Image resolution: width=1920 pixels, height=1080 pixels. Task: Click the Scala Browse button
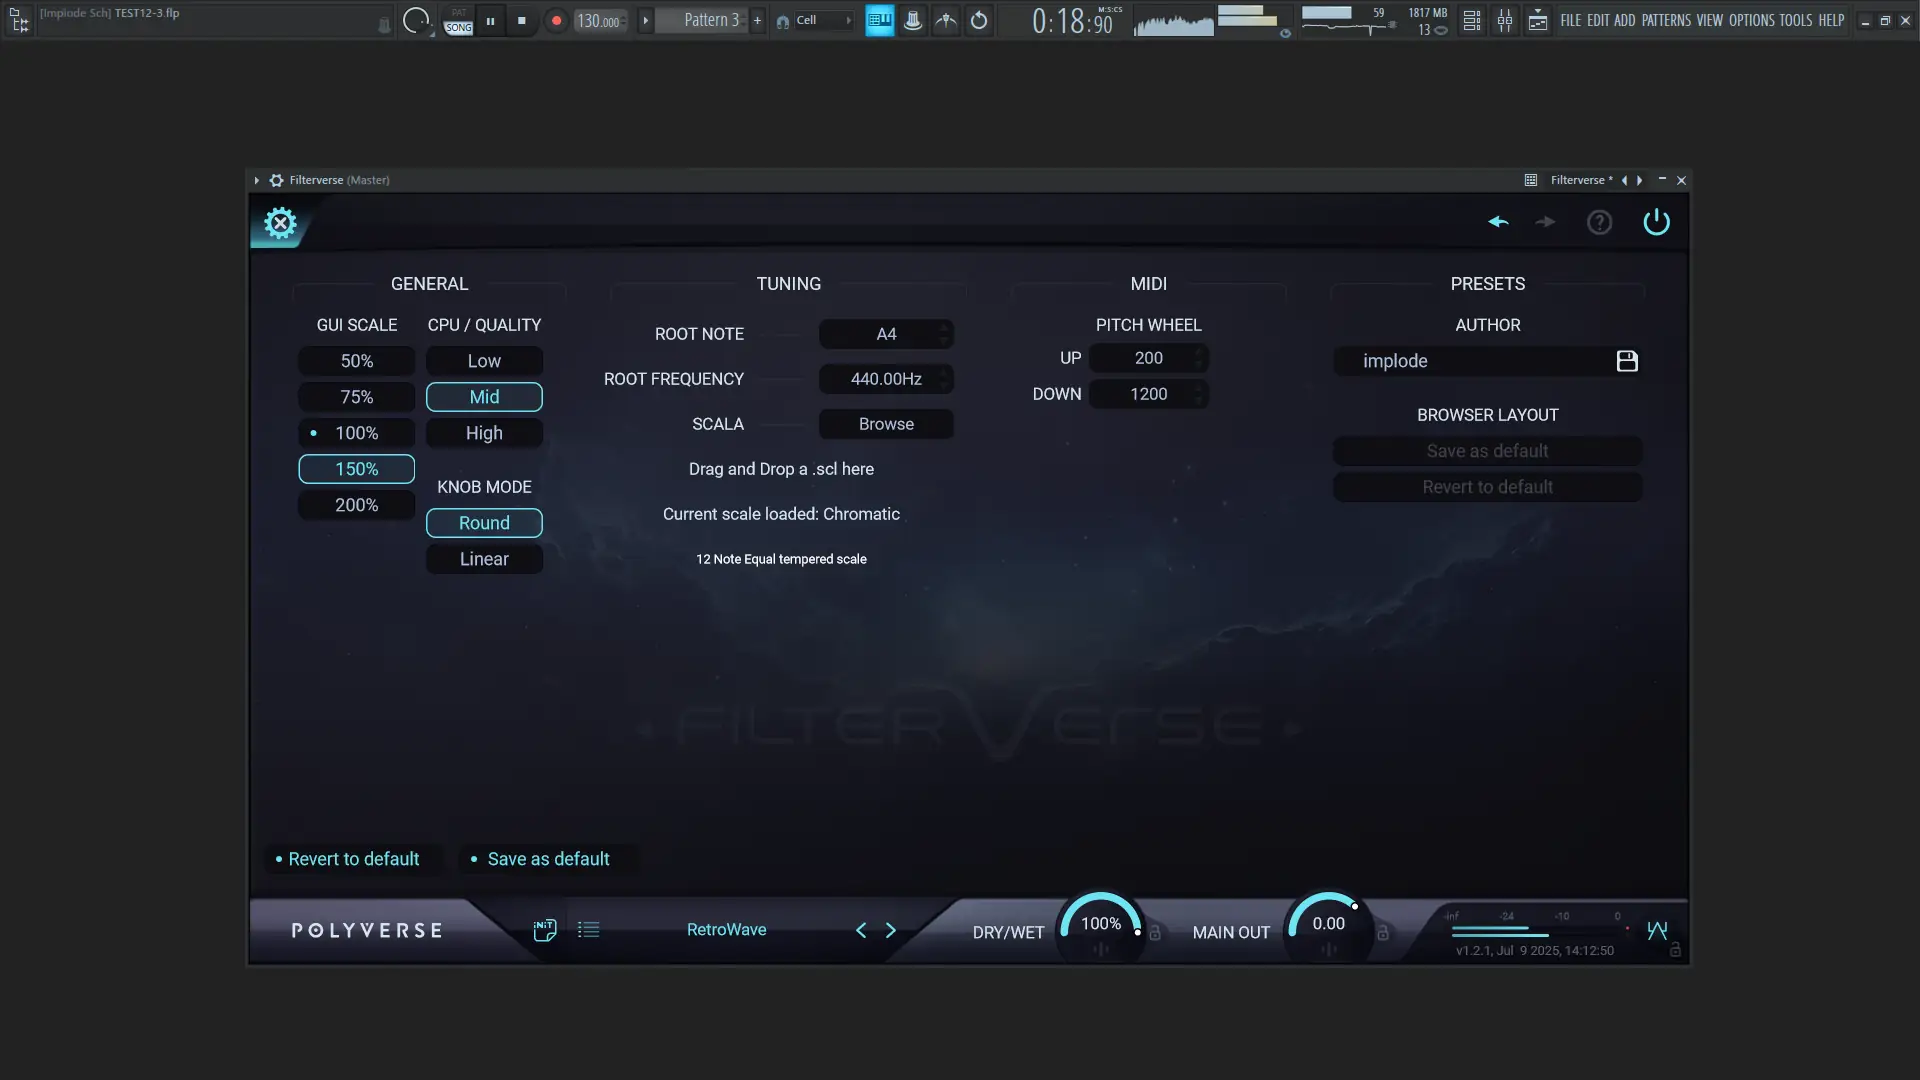pyautogui.click(x=885, y=424)
